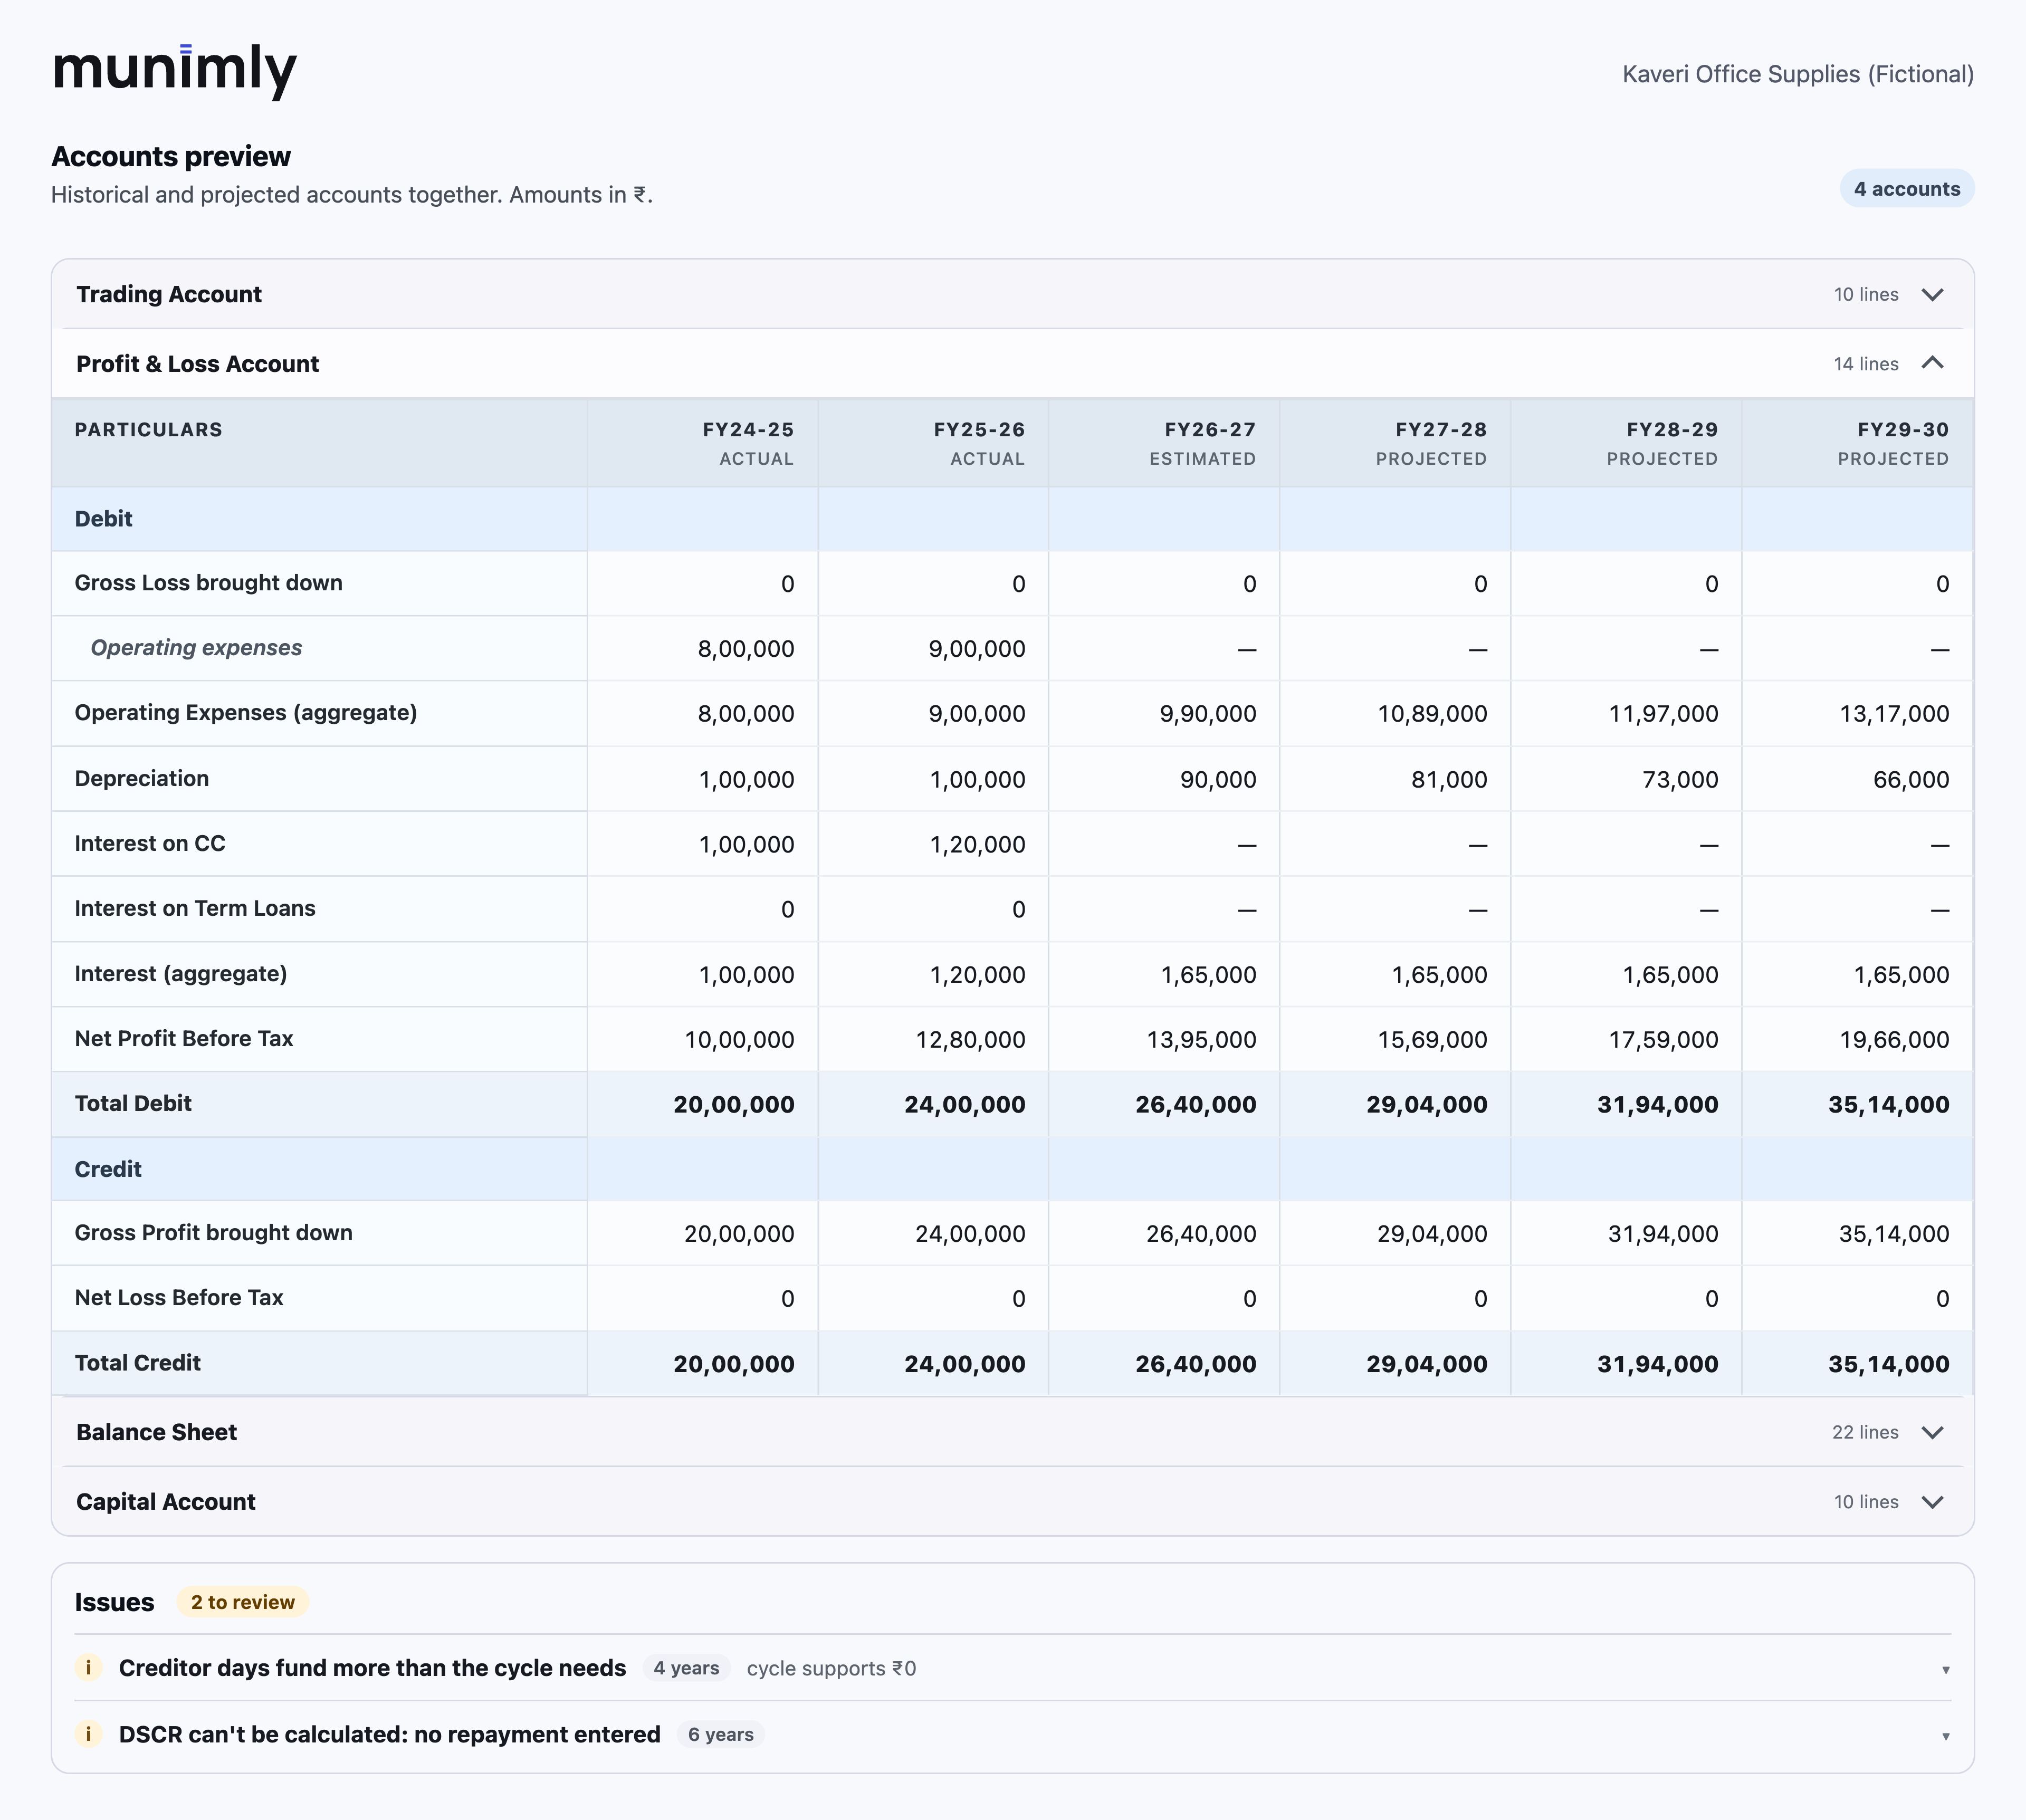Click the Operating expenses italic row label

pyautogui.click(x=196, y=648)
